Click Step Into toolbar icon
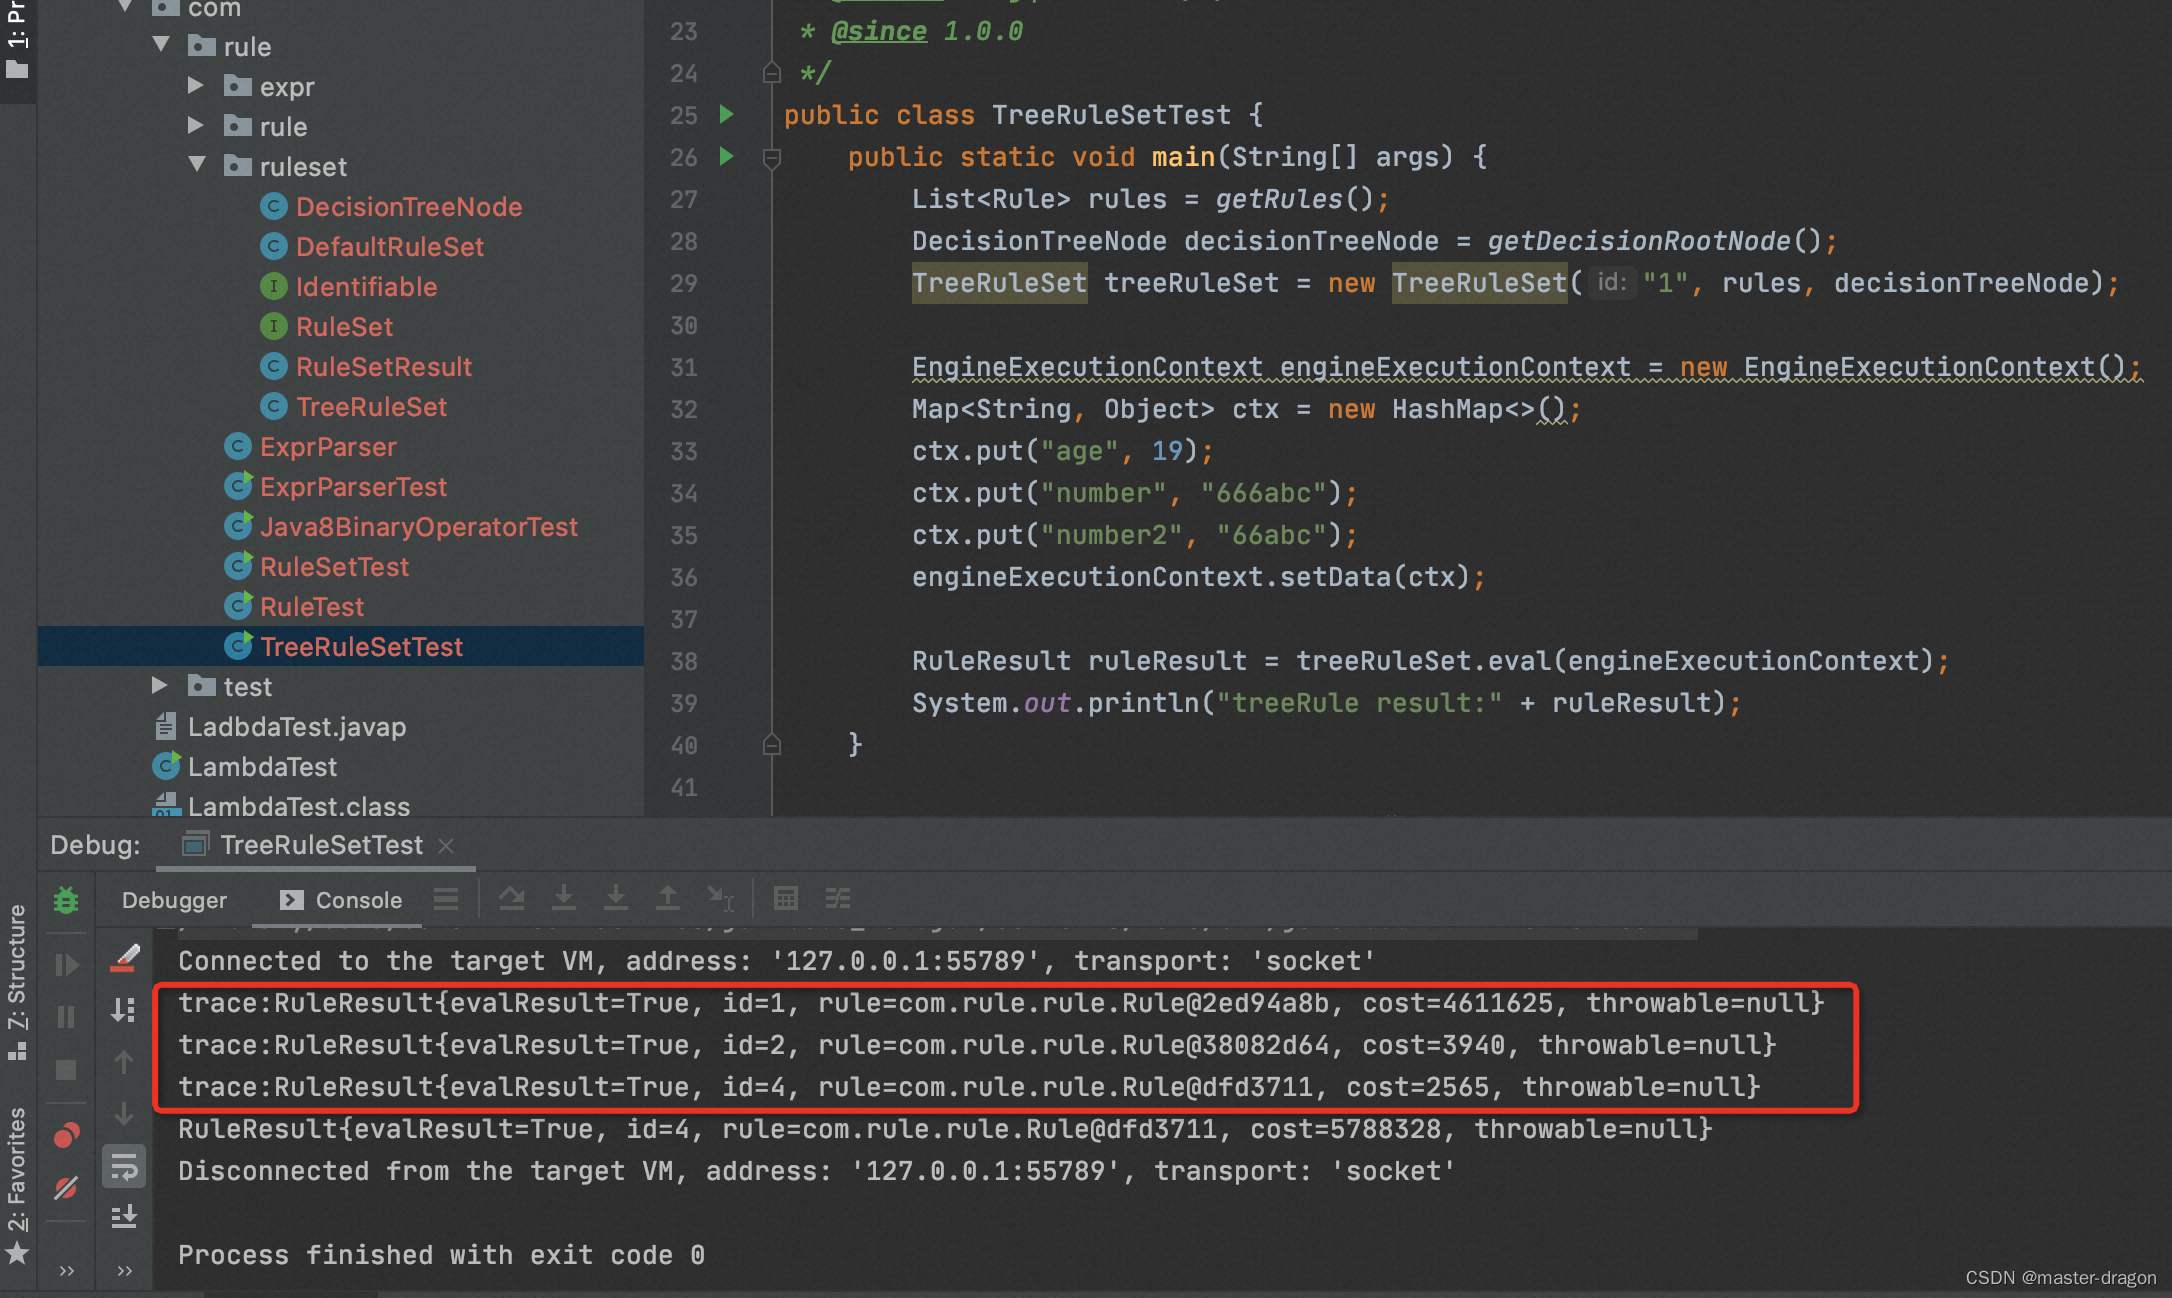 pyautogui.click(x=564, y=899)
